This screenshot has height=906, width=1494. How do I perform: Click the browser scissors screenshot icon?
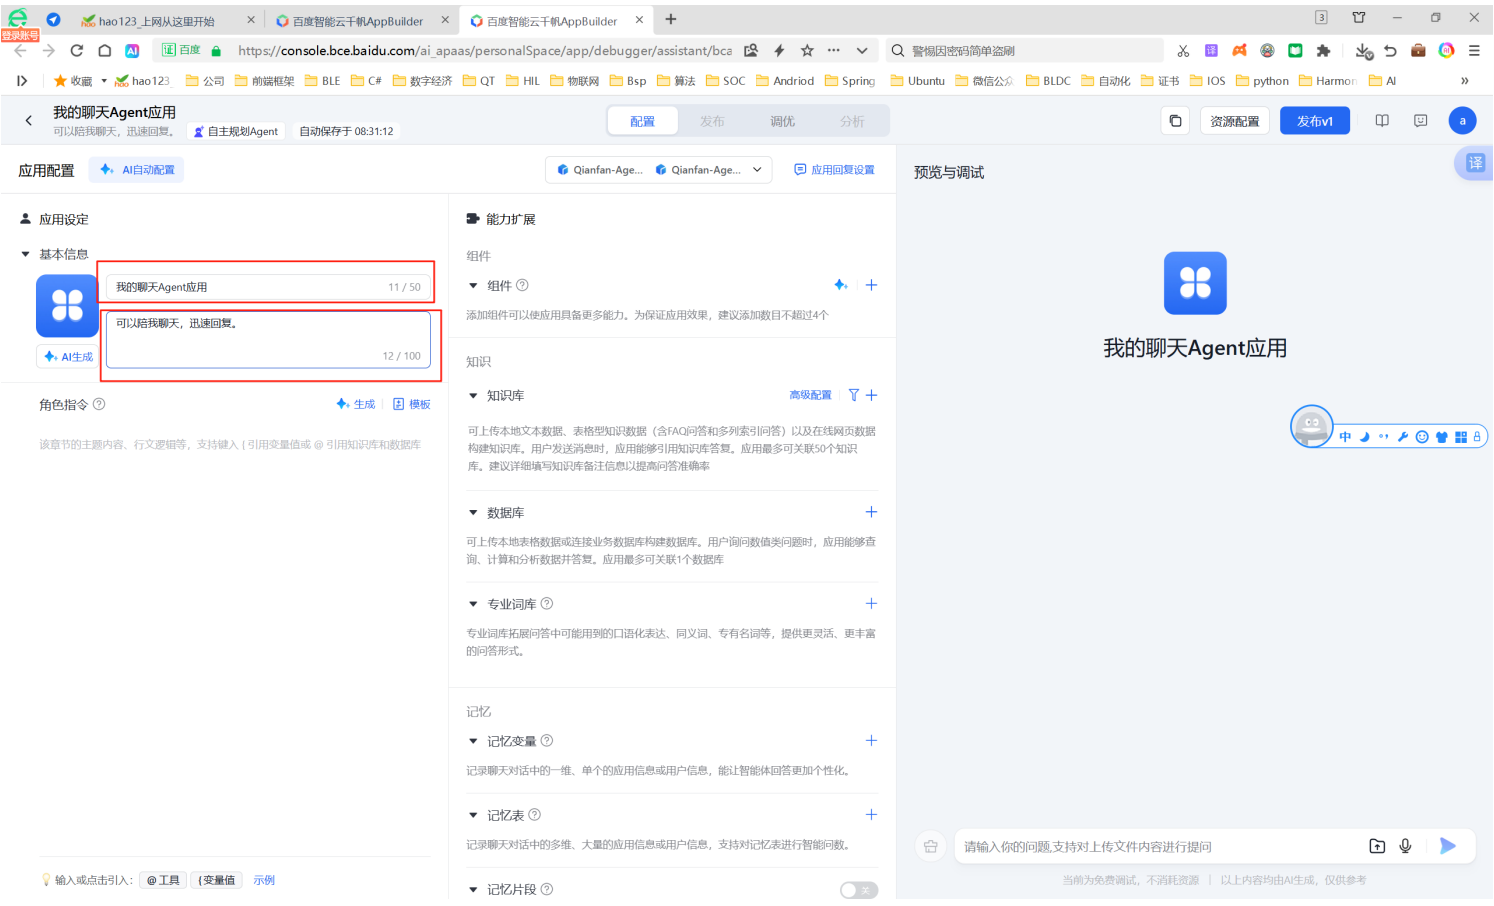pyautogui.click(x=1183, y=50)
